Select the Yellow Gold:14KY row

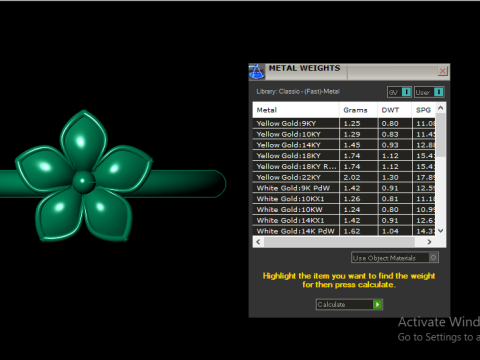344,145
